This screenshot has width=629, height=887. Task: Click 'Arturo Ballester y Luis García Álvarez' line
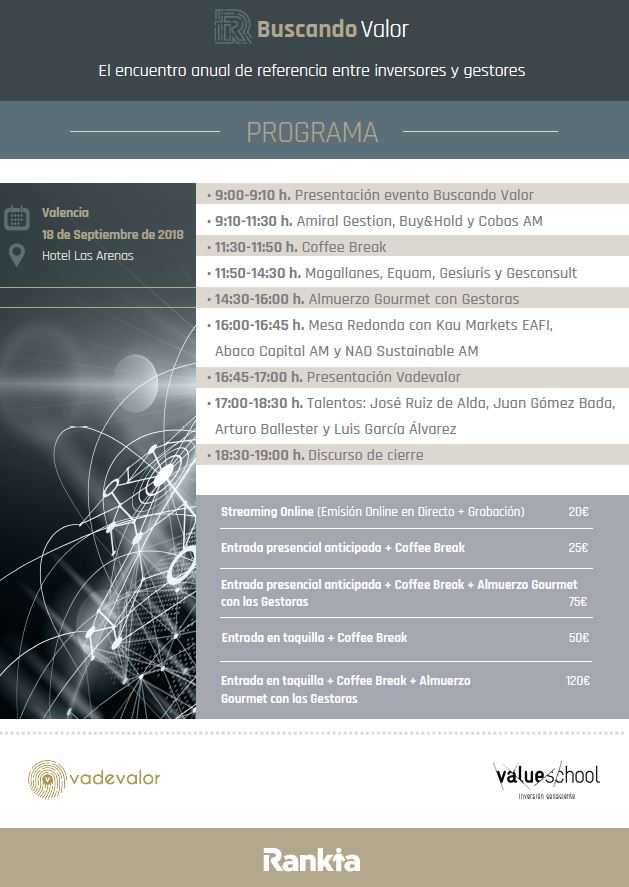(x=335, y=429)
